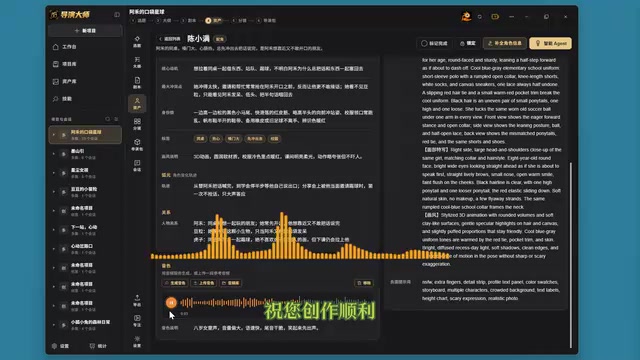The width and height of the screenshot is (640, 360).
Task: Expand the project row directly above 豆豆的小冒险
Action: coord(53,173)
